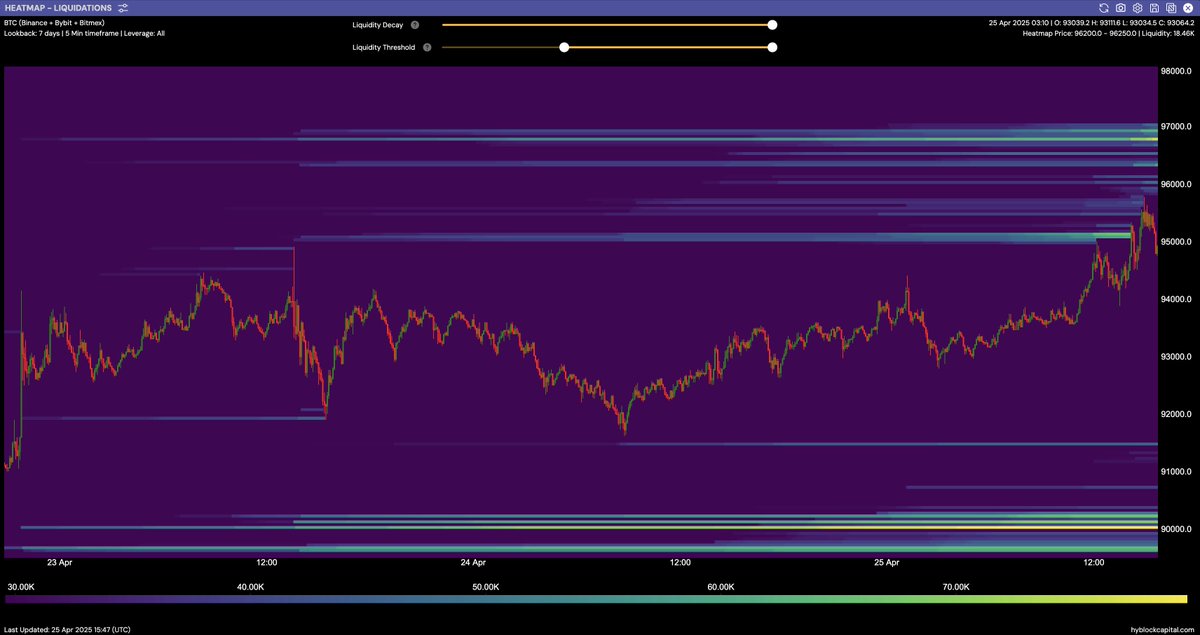This screenshot has height=635, width=1200.
Task: Toggle the Liquidity Decay slider handle
Action: pyautogui.click(x=771, y=24)
